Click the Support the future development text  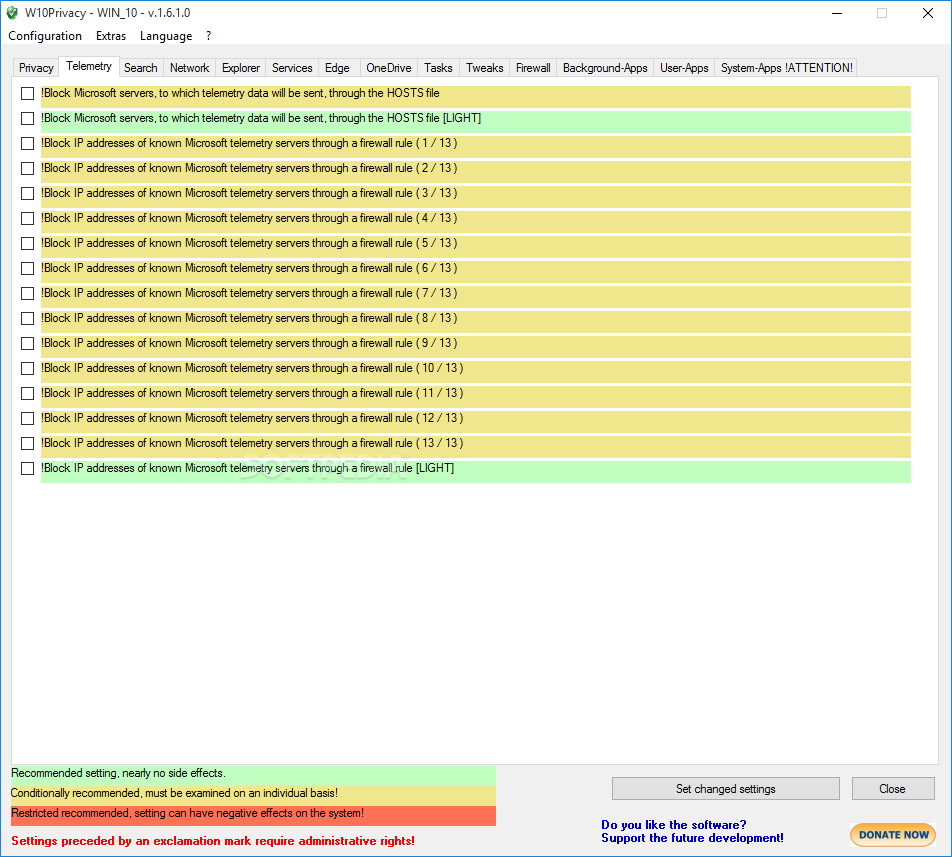pyautogui.click(x=692, y=838)
